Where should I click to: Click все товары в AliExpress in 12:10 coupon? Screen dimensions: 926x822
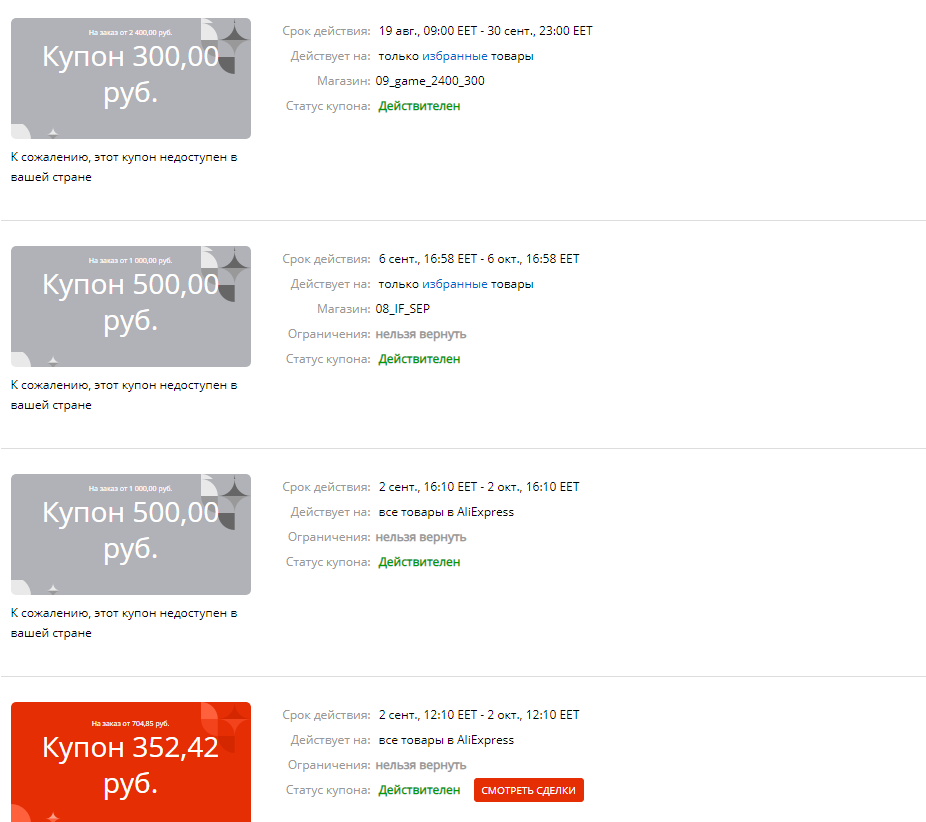click(446, 740)
